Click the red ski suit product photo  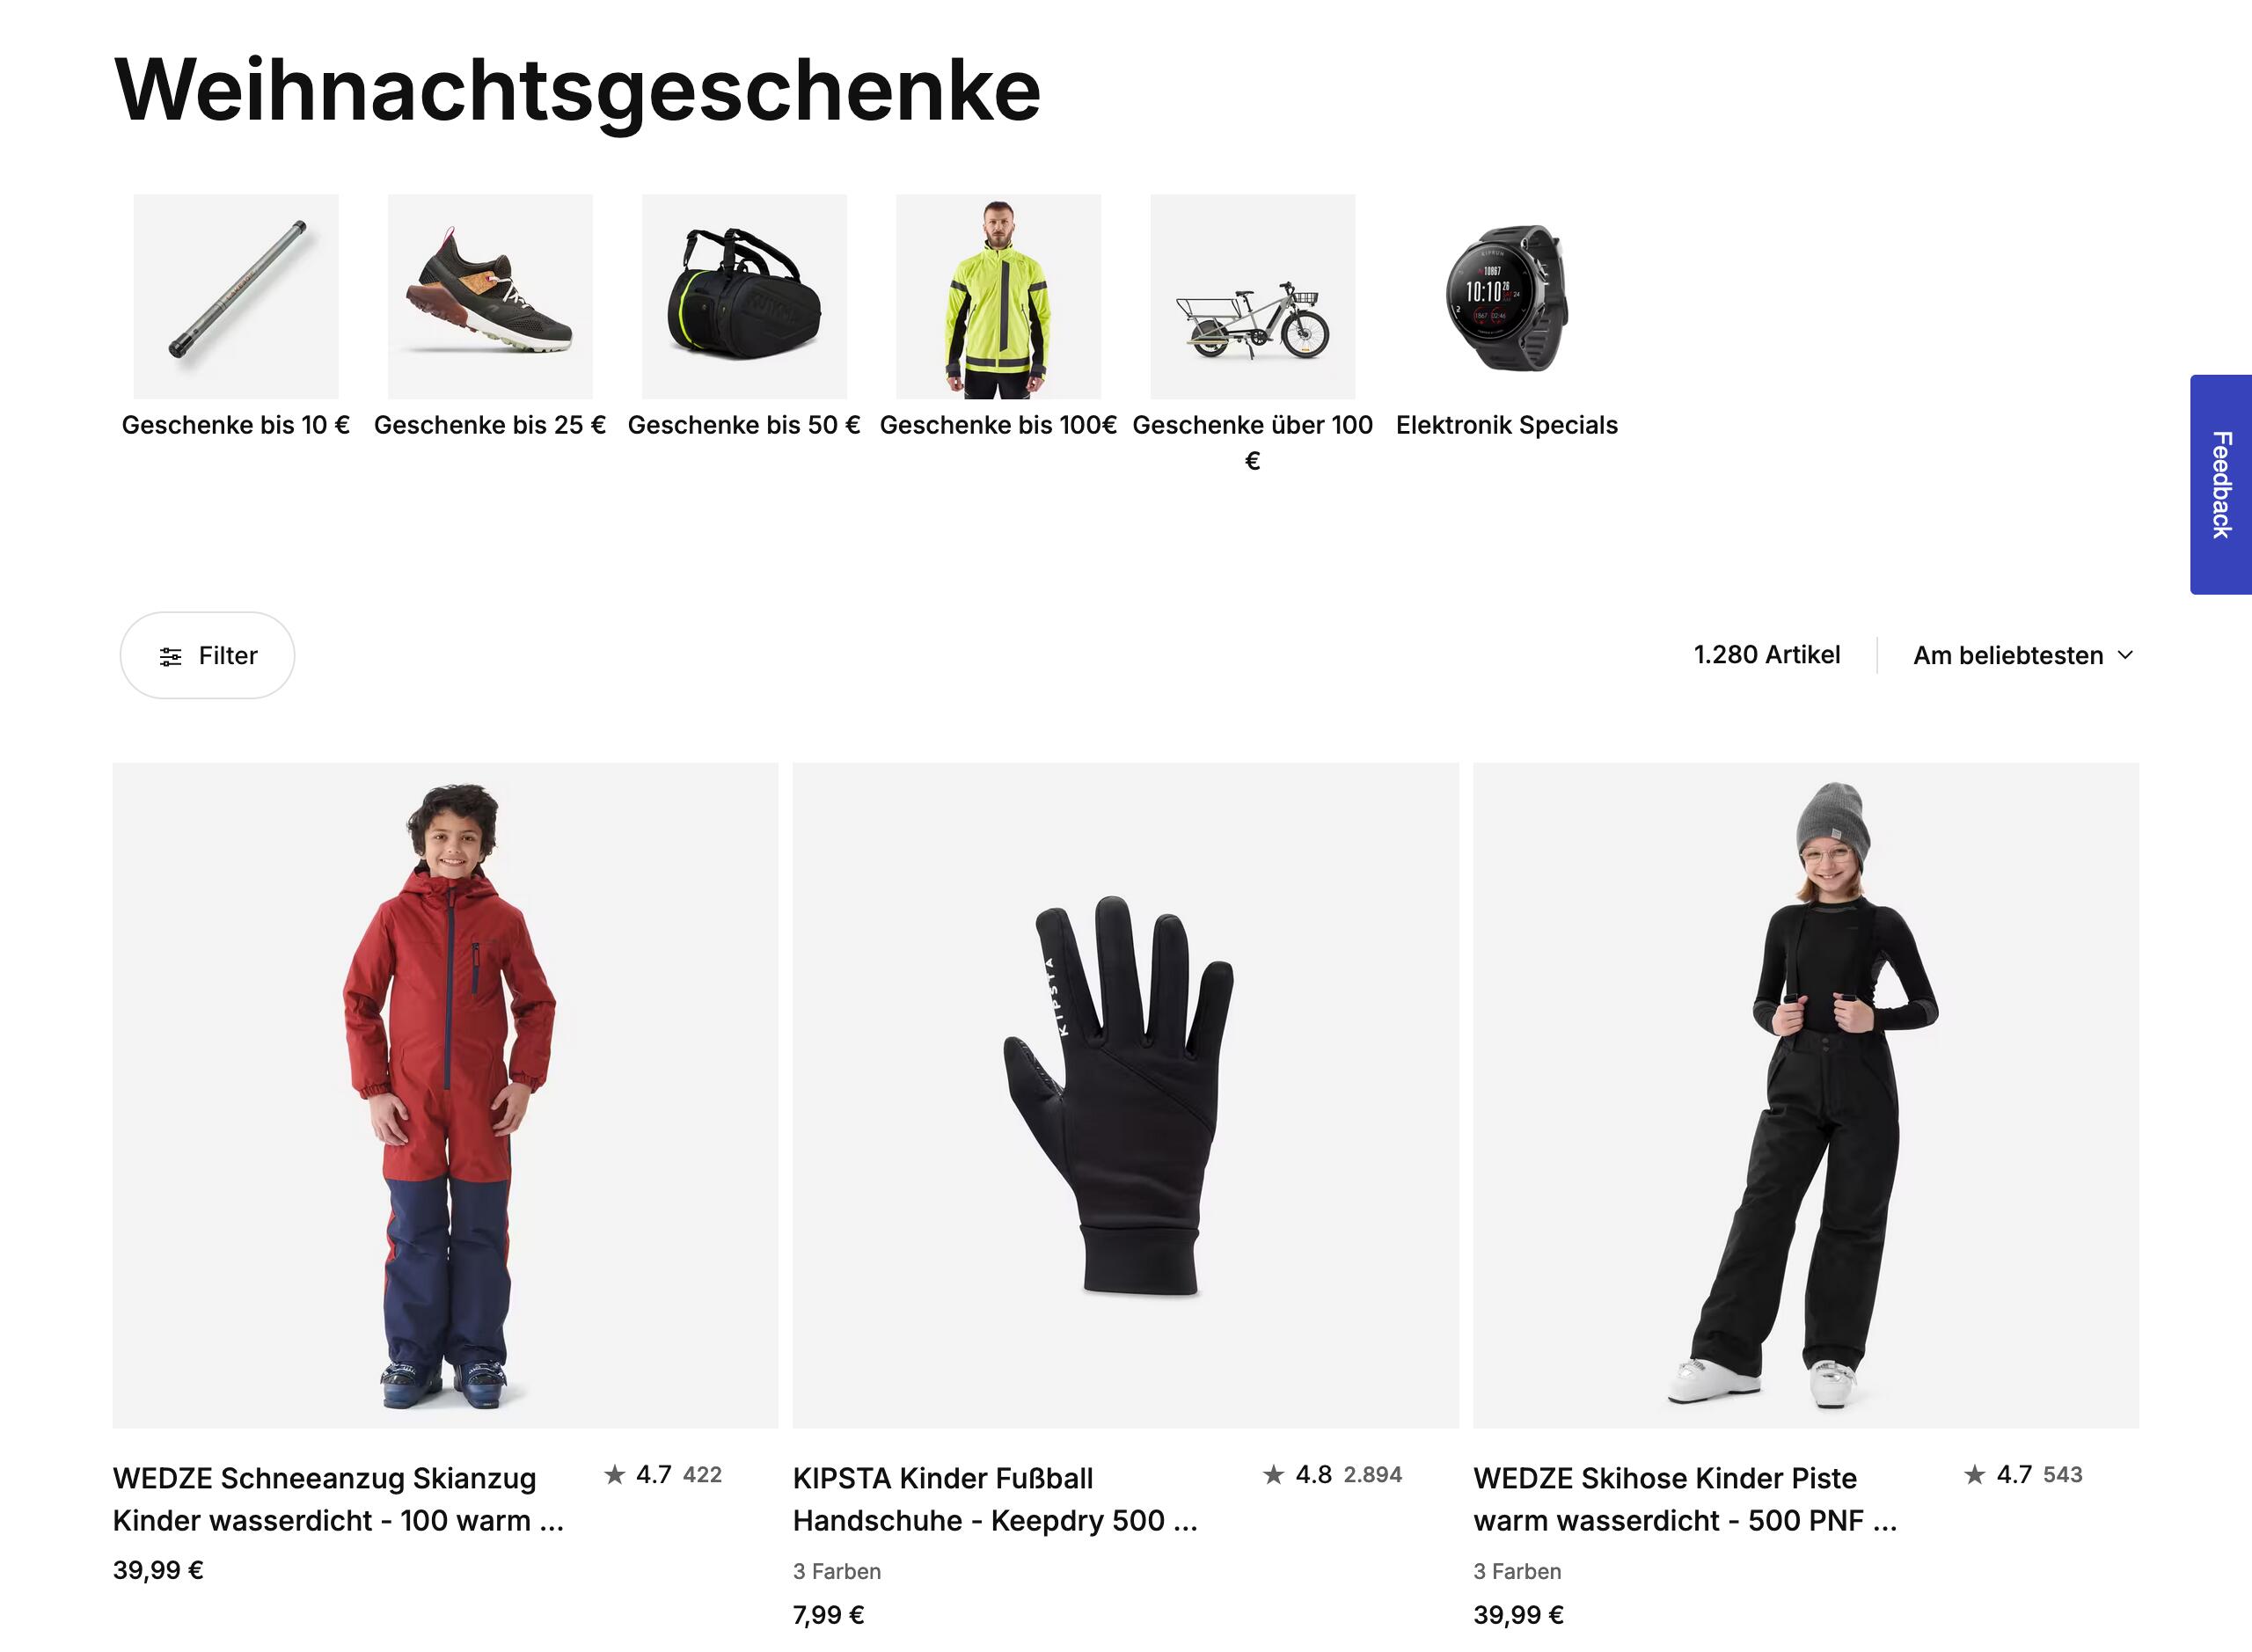point(445,1095)
